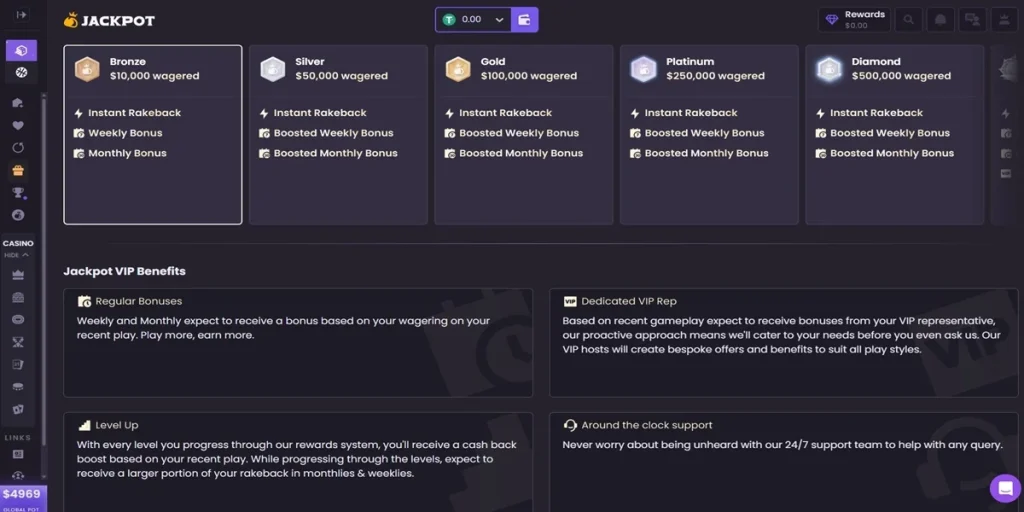Click the Jackpot logo link
The height and width of the screenshot is (512, 1024).
[x=109, y=20]
